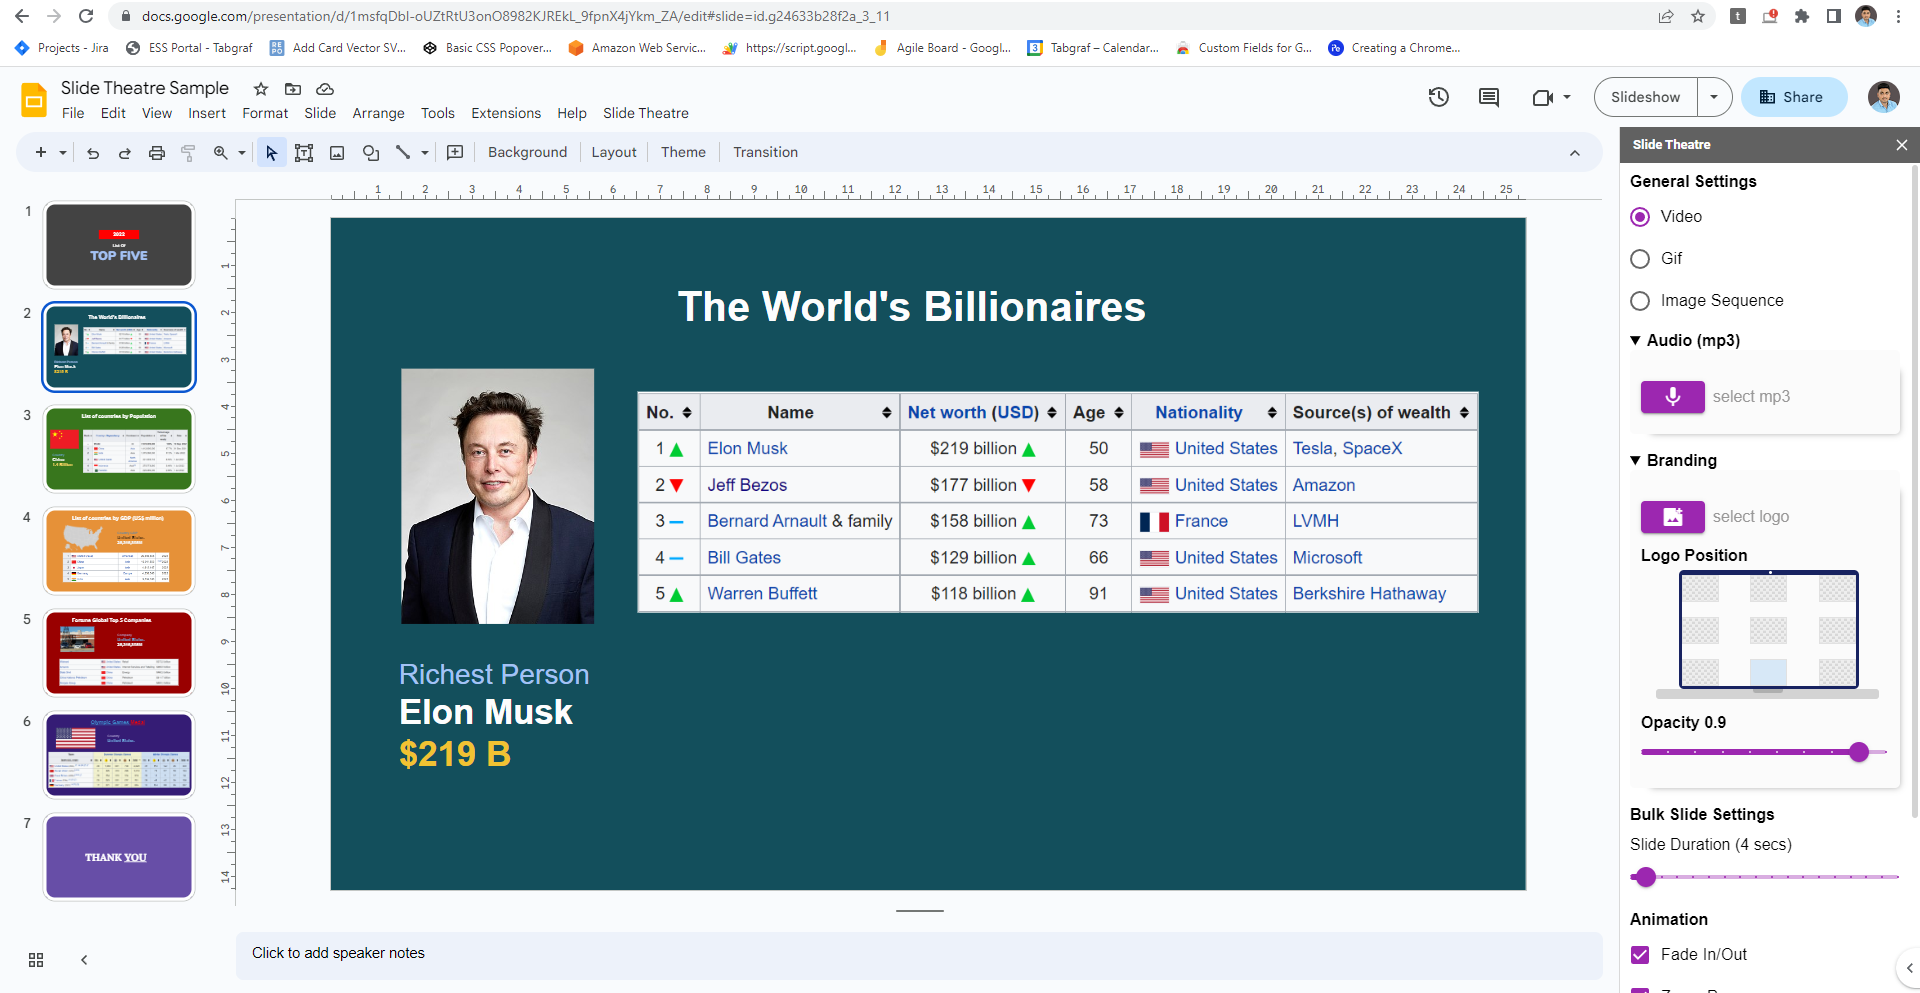Check the cloud save status icon

coord(325,89)
